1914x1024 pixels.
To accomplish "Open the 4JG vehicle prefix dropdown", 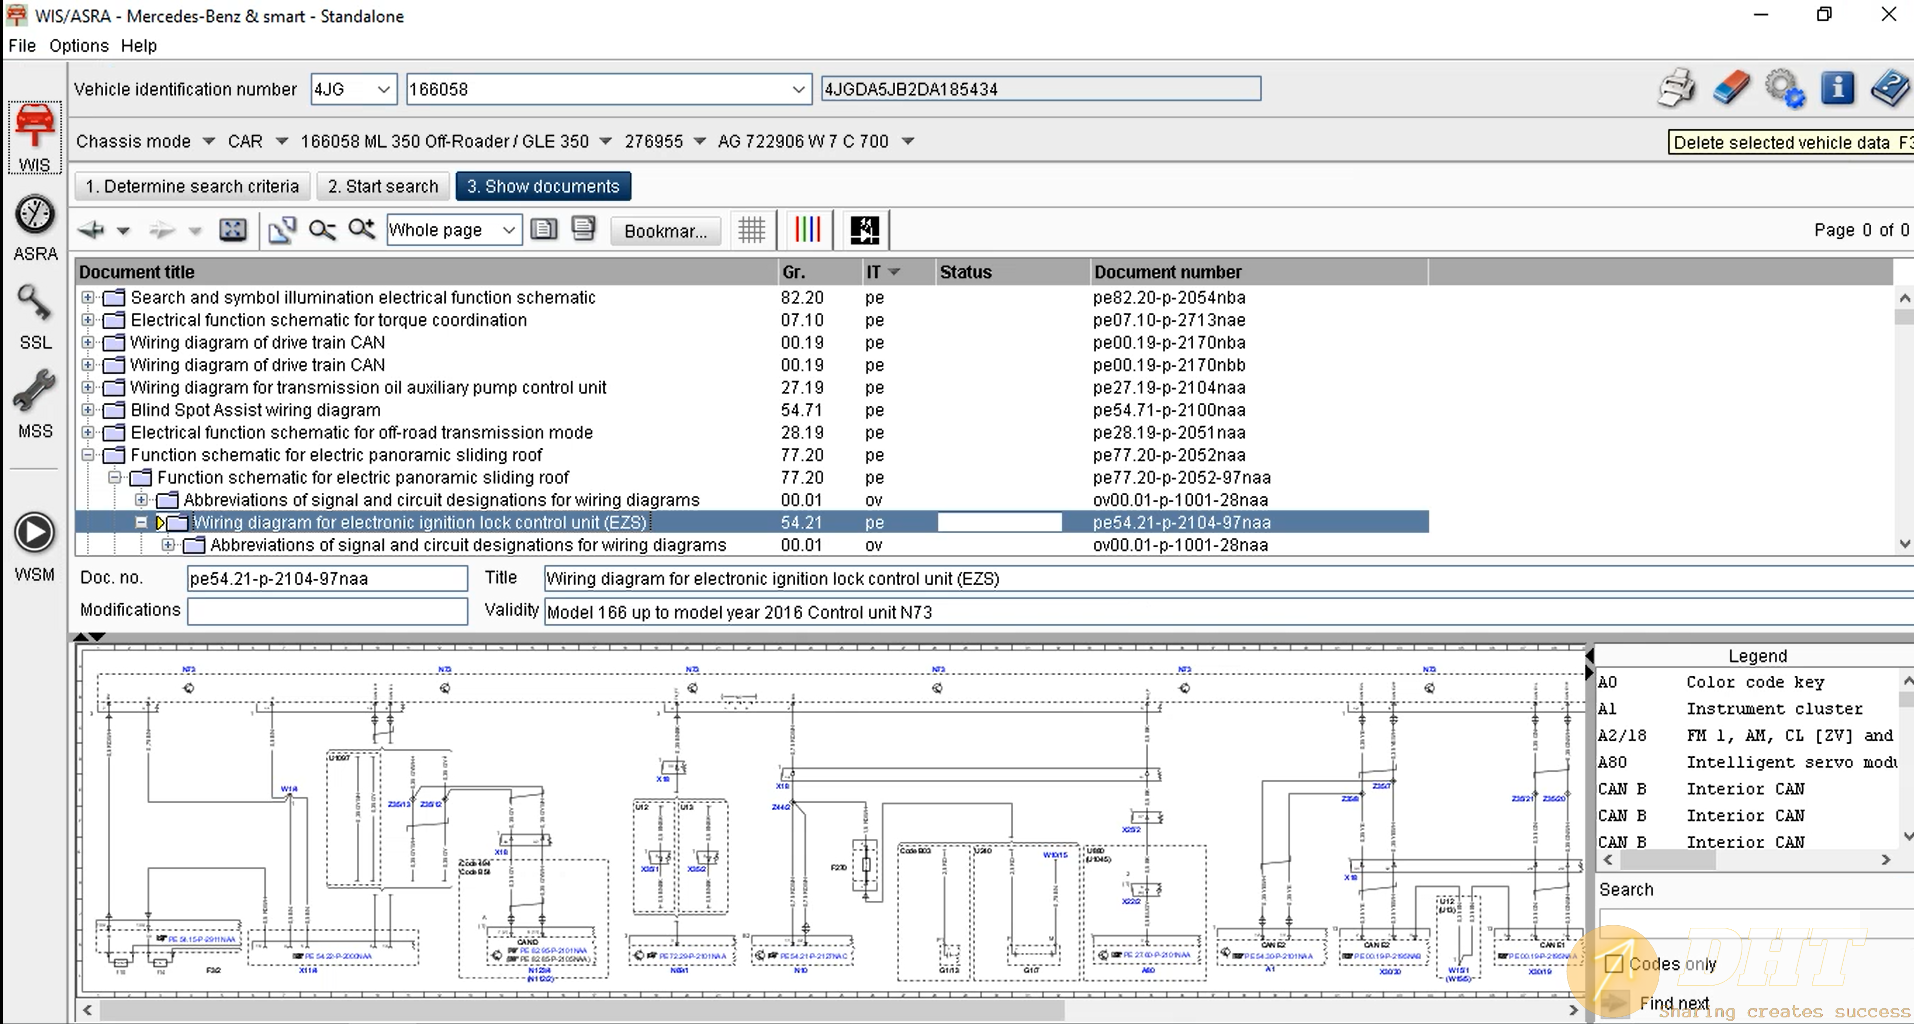I will coord(382,89).
